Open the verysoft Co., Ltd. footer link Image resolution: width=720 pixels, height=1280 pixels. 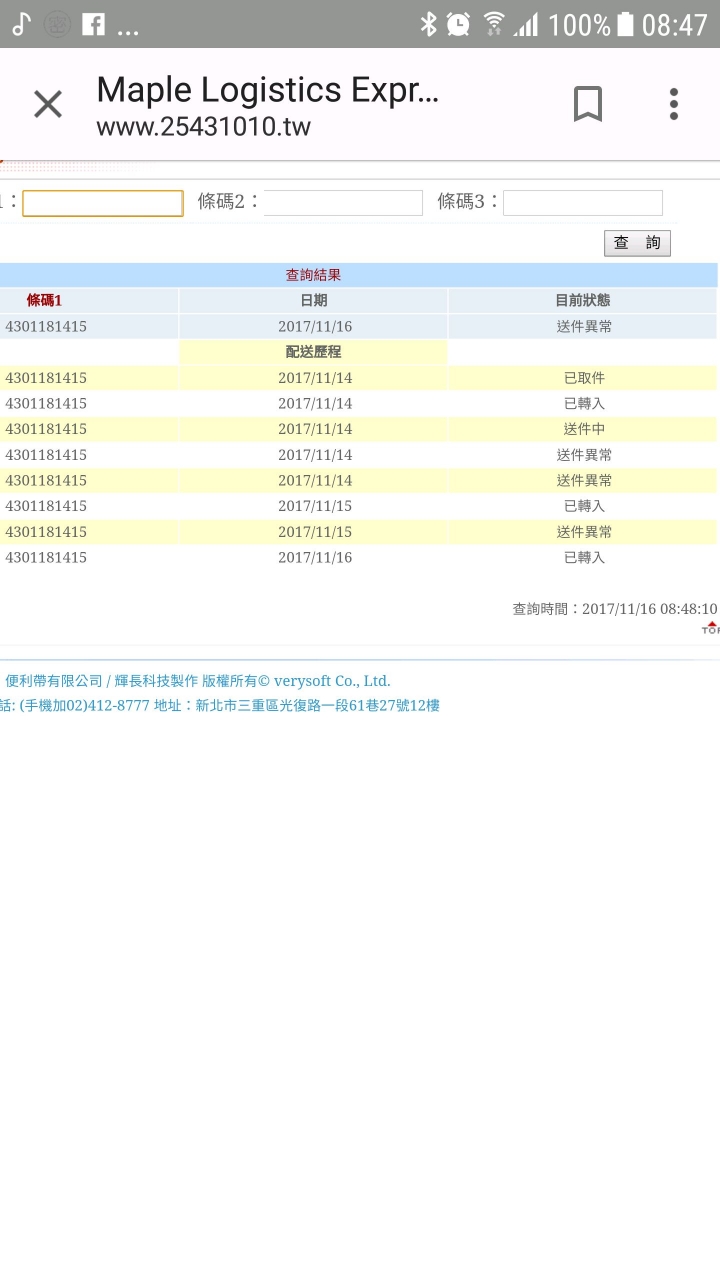tap(332, 681)
